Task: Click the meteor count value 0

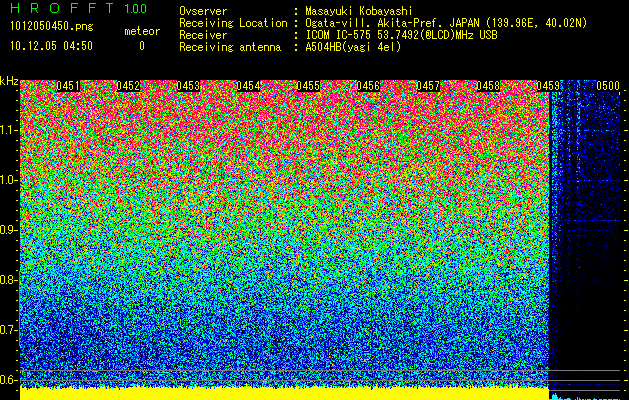Action: (x=142, y=46)
